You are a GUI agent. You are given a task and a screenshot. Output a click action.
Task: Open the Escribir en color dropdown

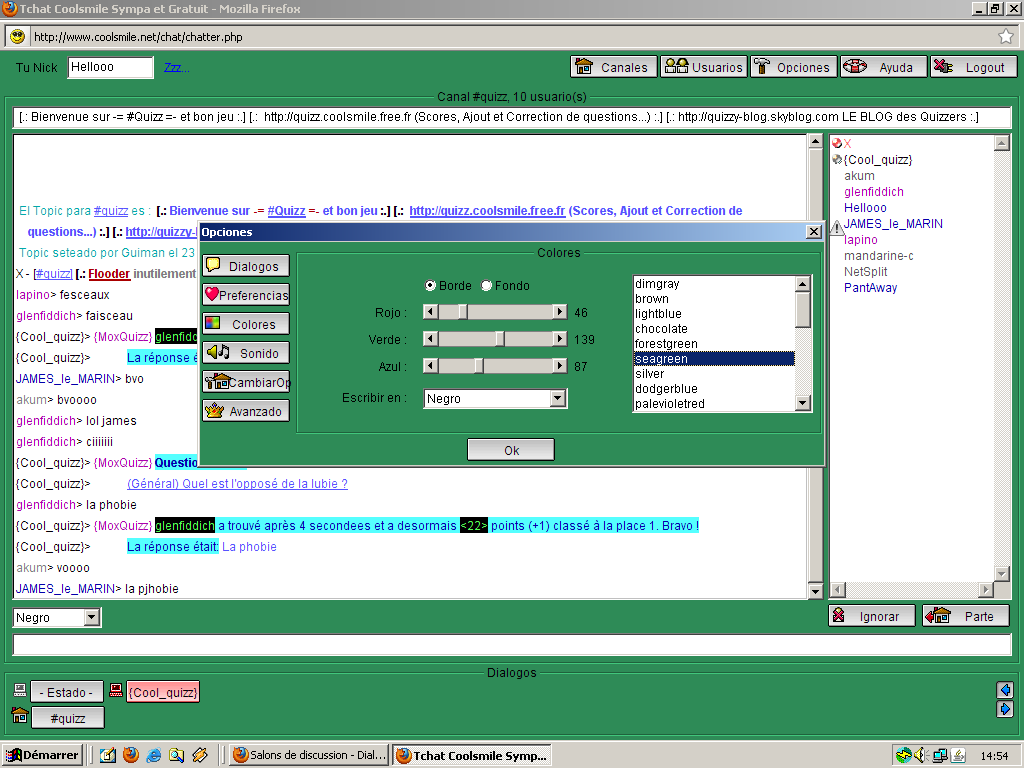point(557,398)
